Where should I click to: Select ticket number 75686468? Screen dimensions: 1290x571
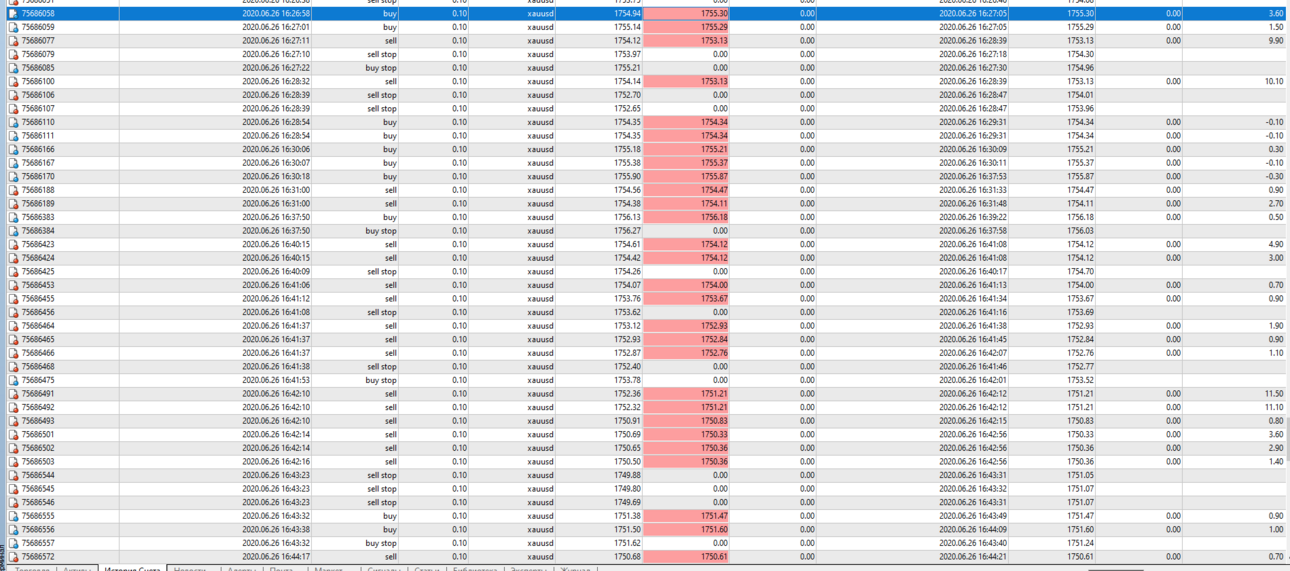coord(38,367)
